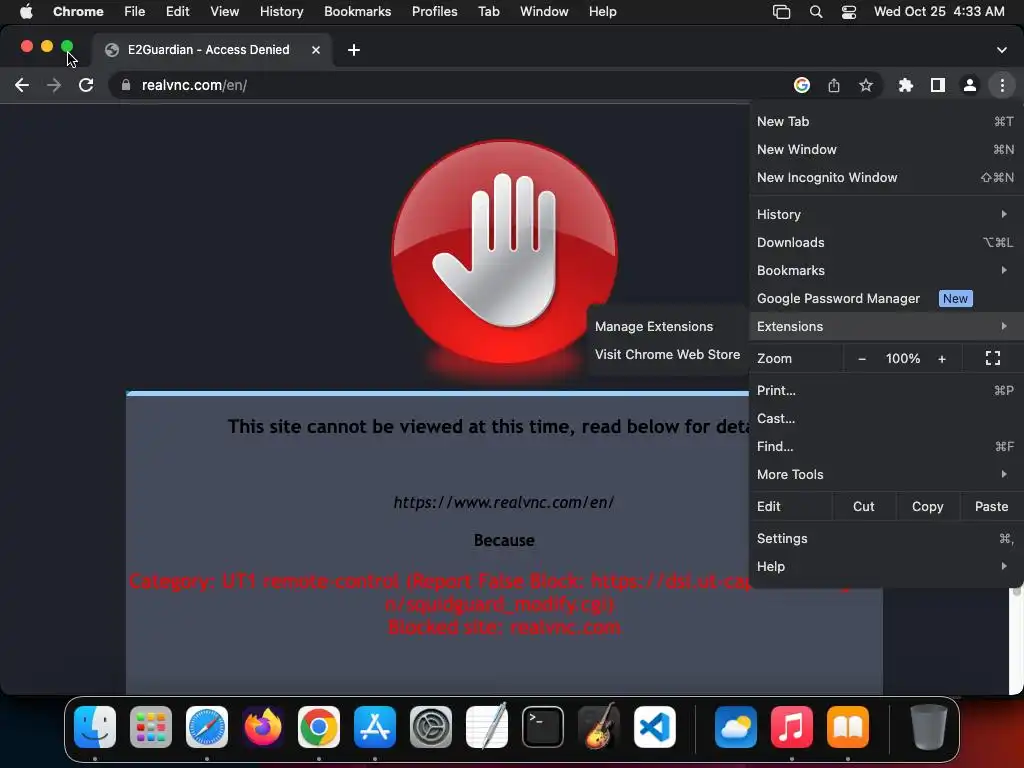Click the forward navigation arrow
1024x768 pixels.
coord(54,85)
